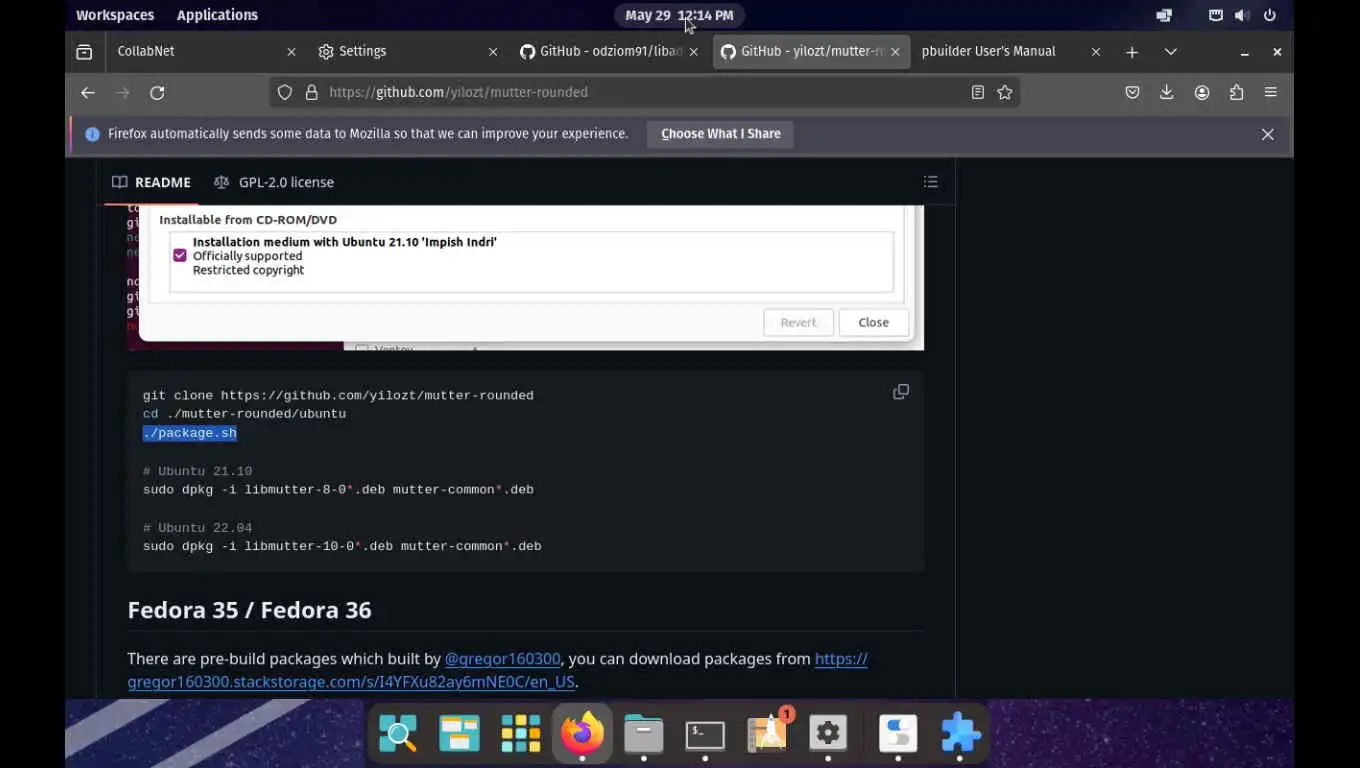Select the README tab
Screen dimensions: 1360x768
151,182
